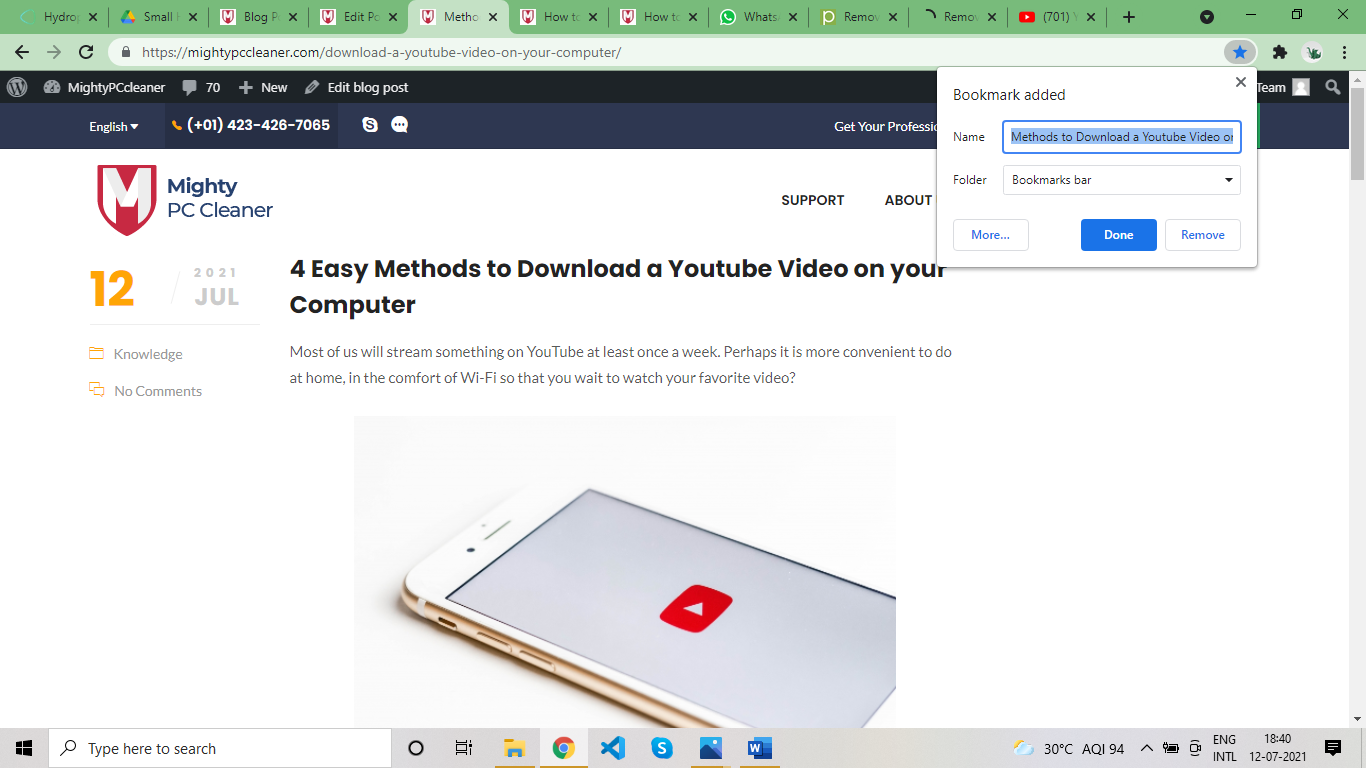Image resolution: width=1366 pixels, height=768 pixels.
Task: Open the weather widget showing 30°C
Action: (x=1068, y=748)
